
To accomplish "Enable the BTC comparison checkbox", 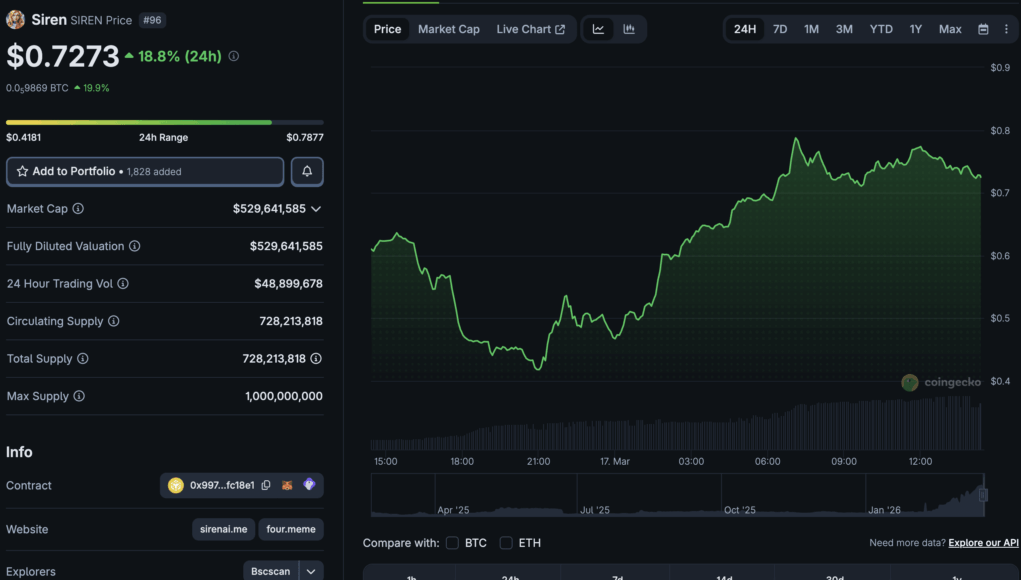I will point(452,543).
